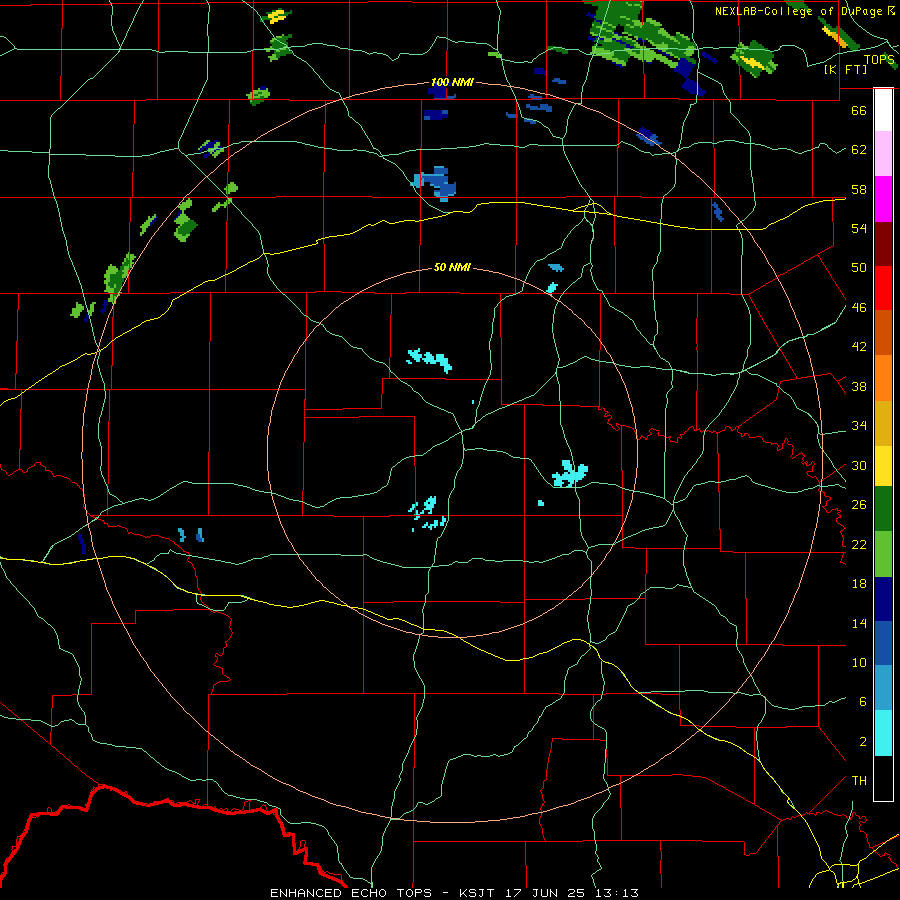Pick the light blue legend swatch
Image resolution: width=900 pixels, height=900 pixels.
[883, 688]
